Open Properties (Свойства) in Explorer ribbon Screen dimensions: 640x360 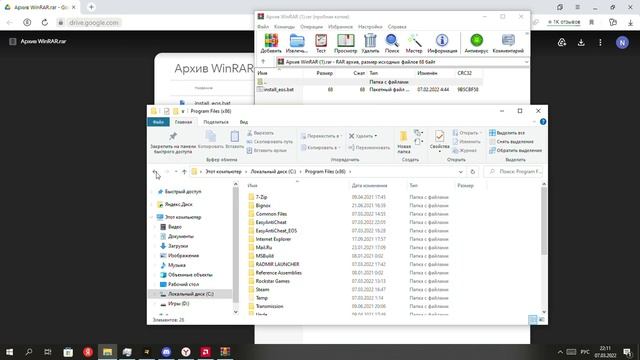440,141
